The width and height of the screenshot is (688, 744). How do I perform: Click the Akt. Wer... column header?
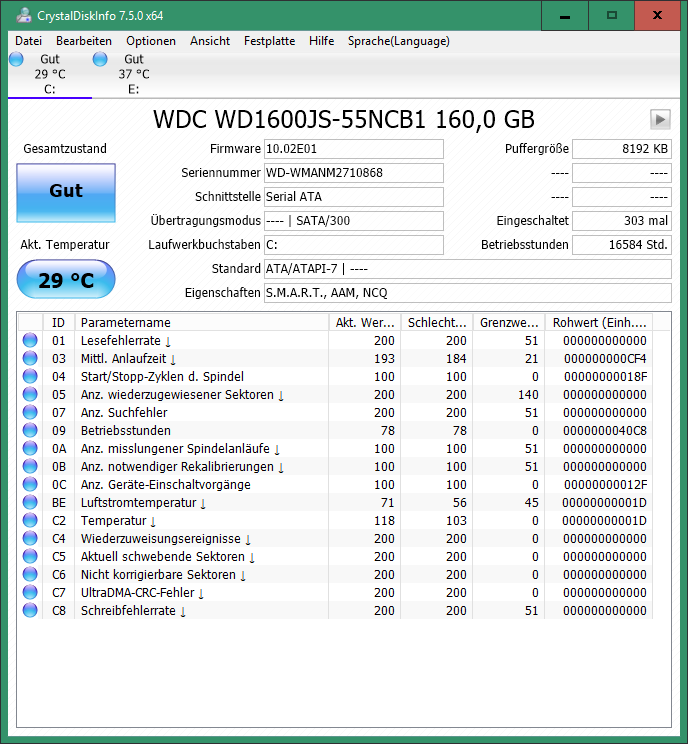click(x=365, y=323)
